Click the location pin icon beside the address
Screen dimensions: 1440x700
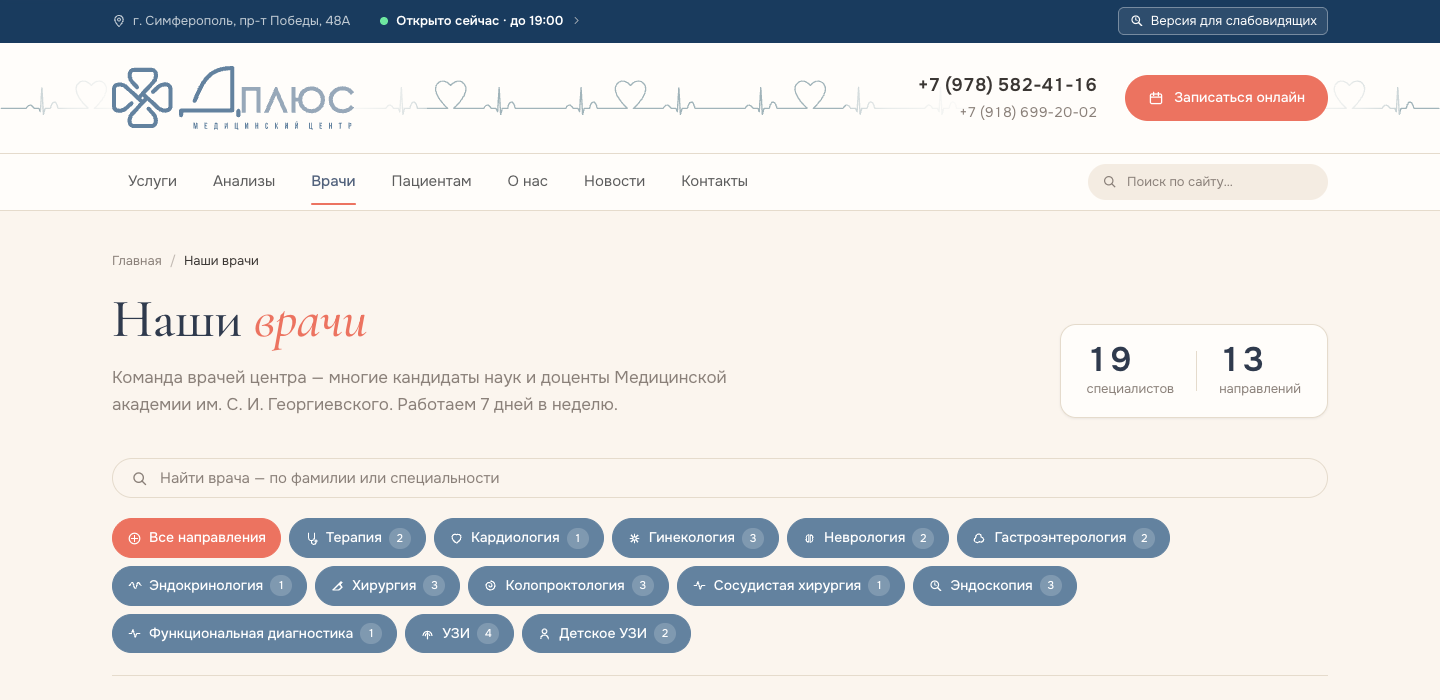point(119,21)
